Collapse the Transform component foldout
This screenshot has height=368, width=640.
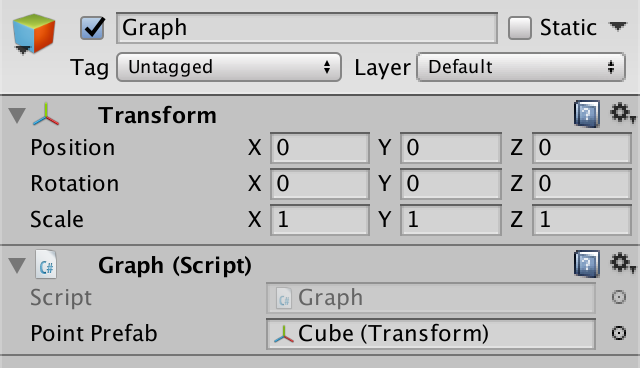pyautogui.click(x=17, y=115)
